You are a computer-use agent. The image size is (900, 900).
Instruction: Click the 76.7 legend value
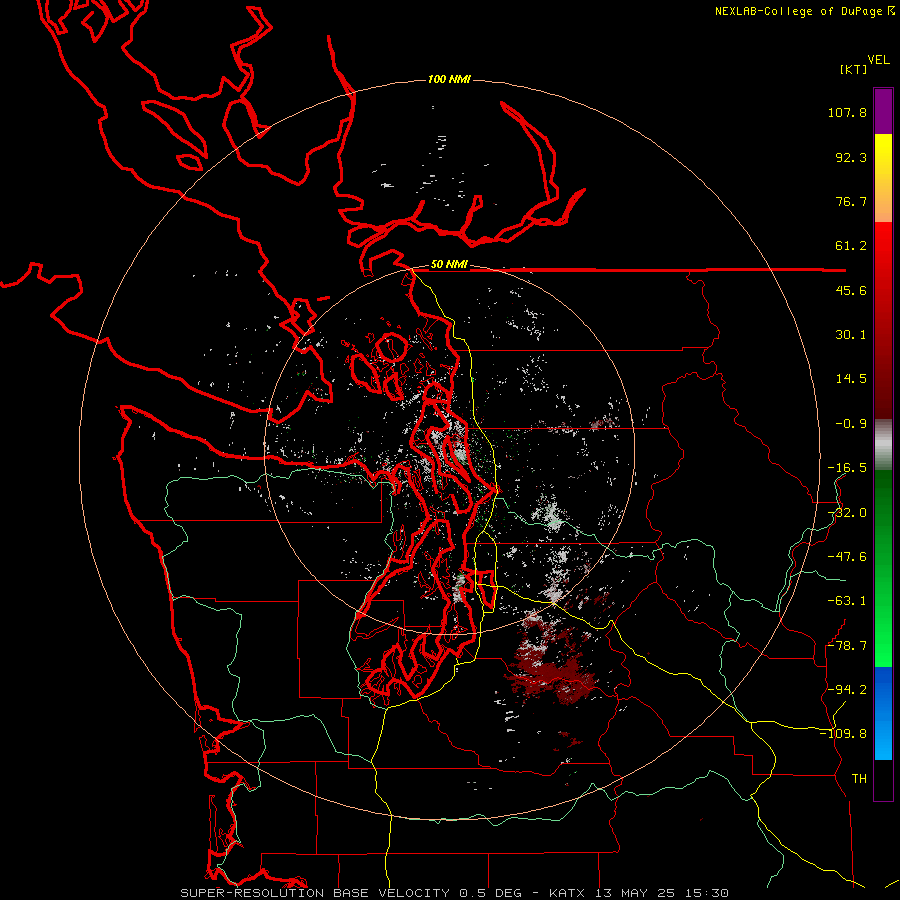coord(851,201)
